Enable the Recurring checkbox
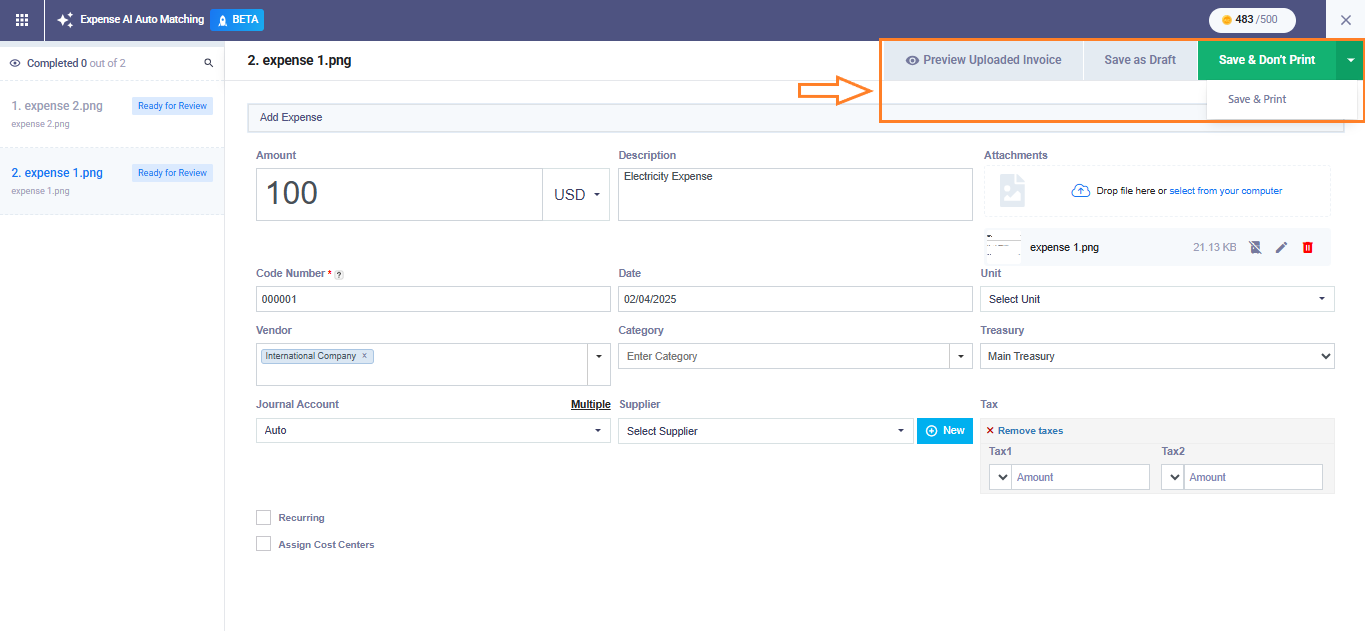This screenshot has height=631, width=1365. coord(264,518)
